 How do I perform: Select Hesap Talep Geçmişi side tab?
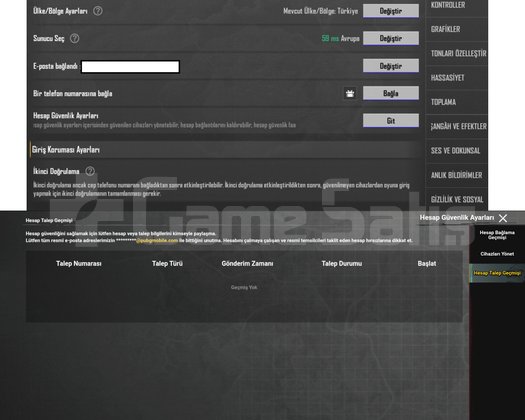497,273
